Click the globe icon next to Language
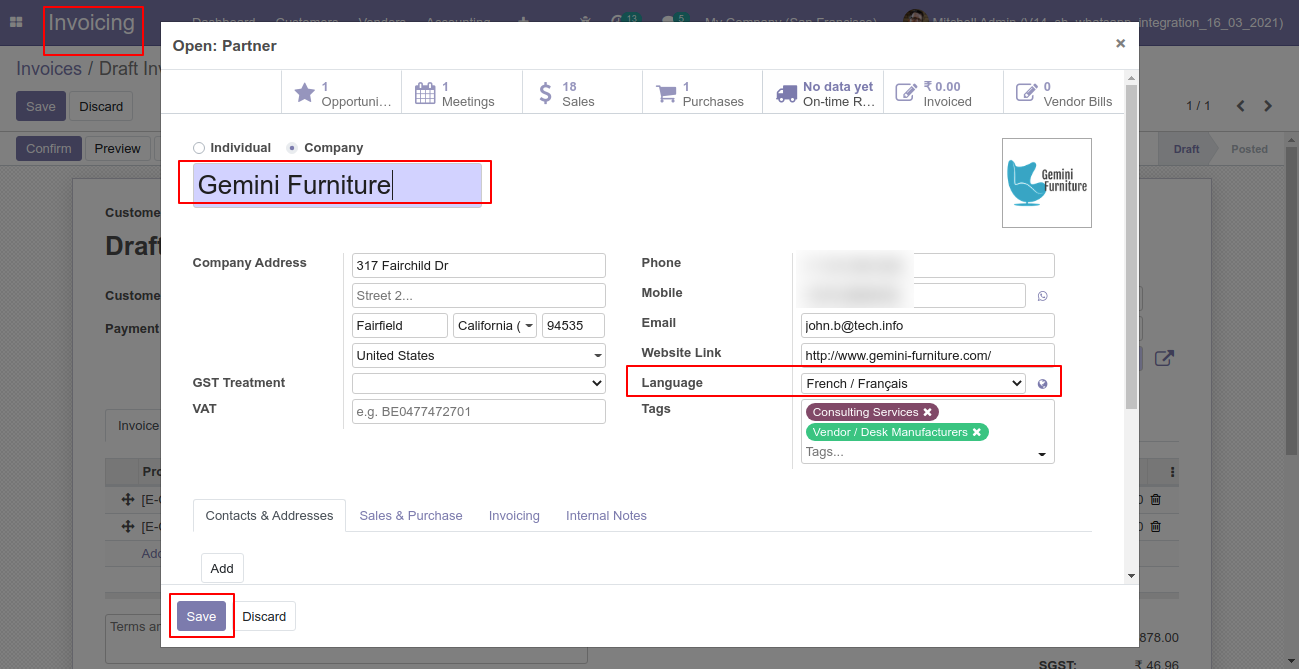1299x669 pixels. [x=1042, y=384]
